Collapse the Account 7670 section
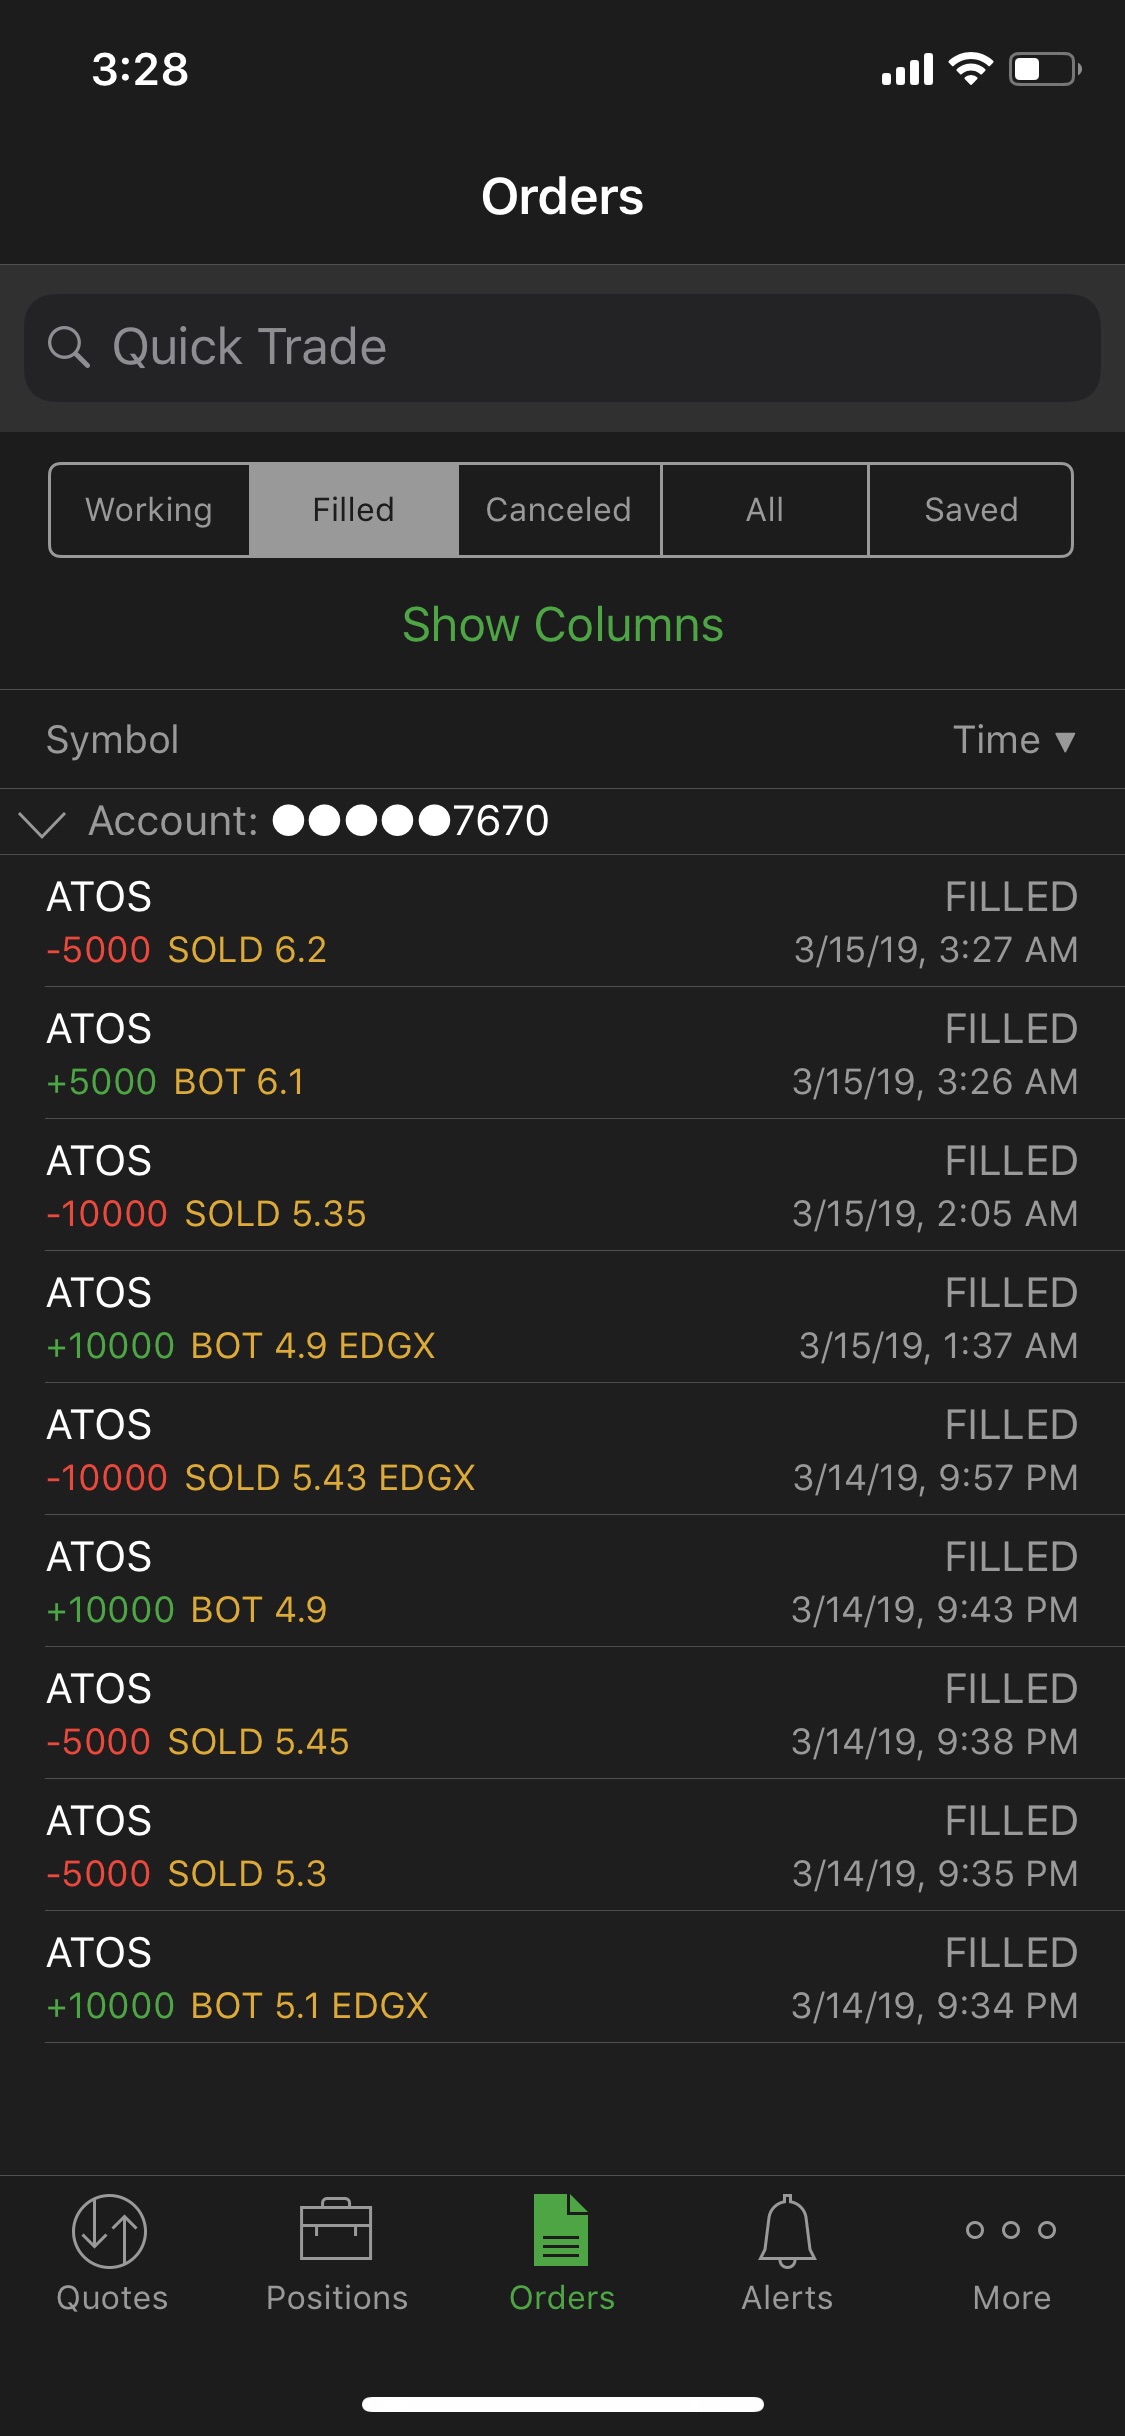 pyautogui.click(x=42, y=823)
